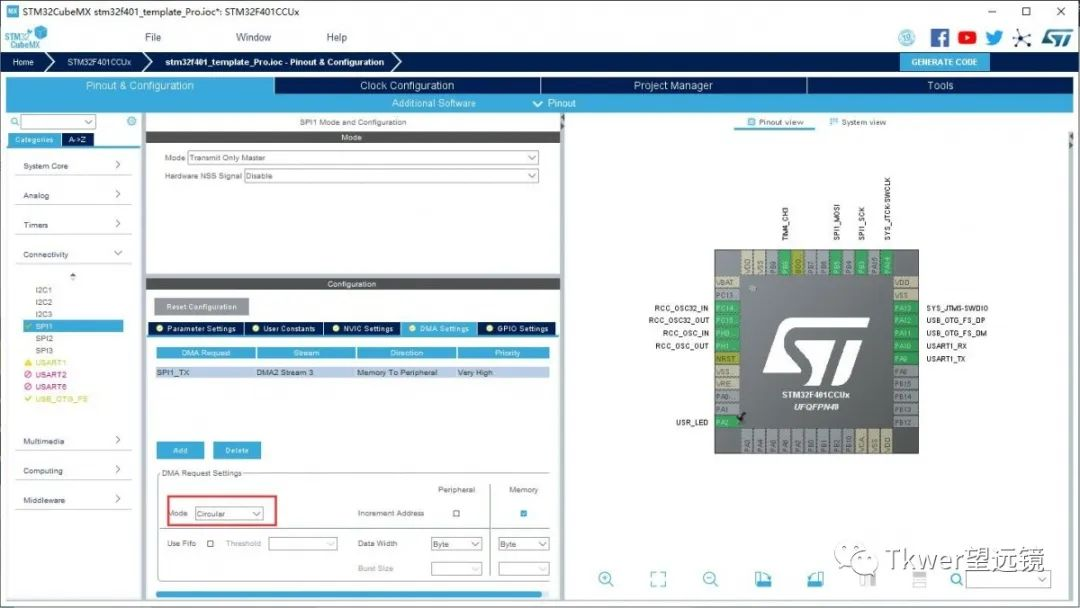Click the ST logo in header
Screen dimensions: 1080x608
(x=1057, y=38)
